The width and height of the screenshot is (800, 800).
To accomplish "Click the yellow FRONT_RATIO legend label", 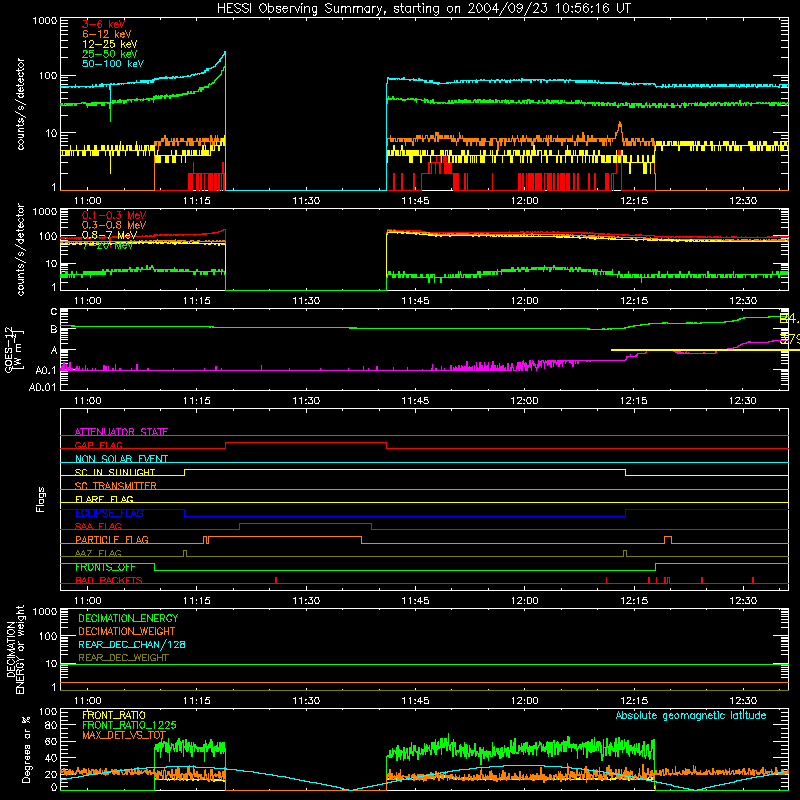I will 114,715.
